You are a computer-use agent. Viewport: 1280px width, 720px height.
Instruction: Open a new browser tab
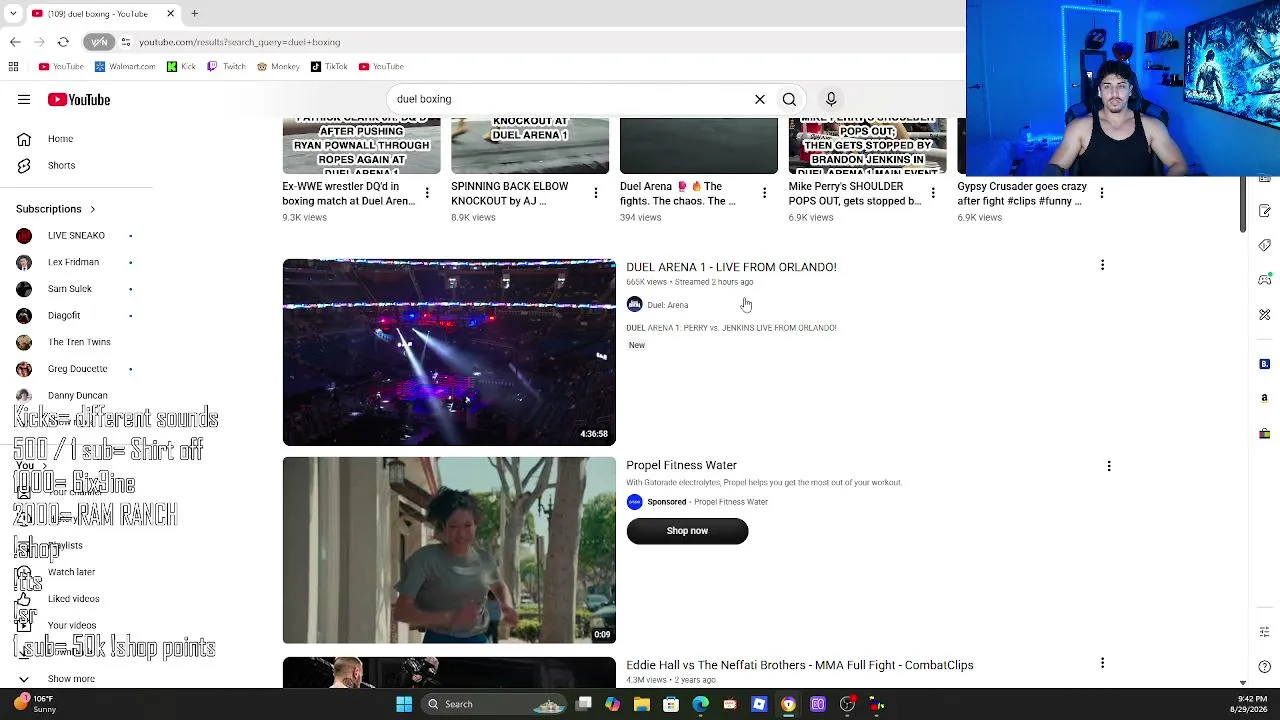(x=195, y=14)
